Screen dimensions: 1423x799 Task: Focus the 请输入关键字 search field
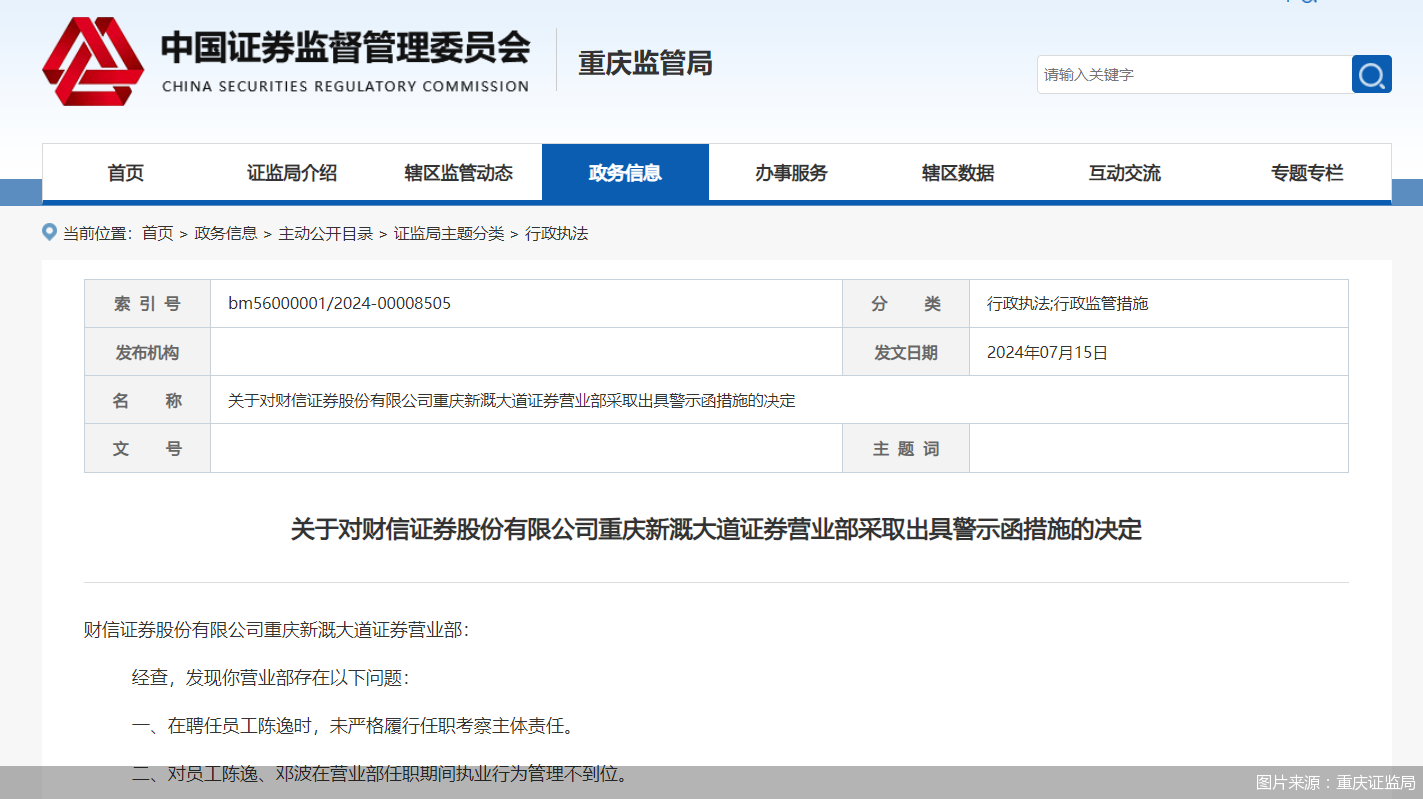(x=1194, y=74)
